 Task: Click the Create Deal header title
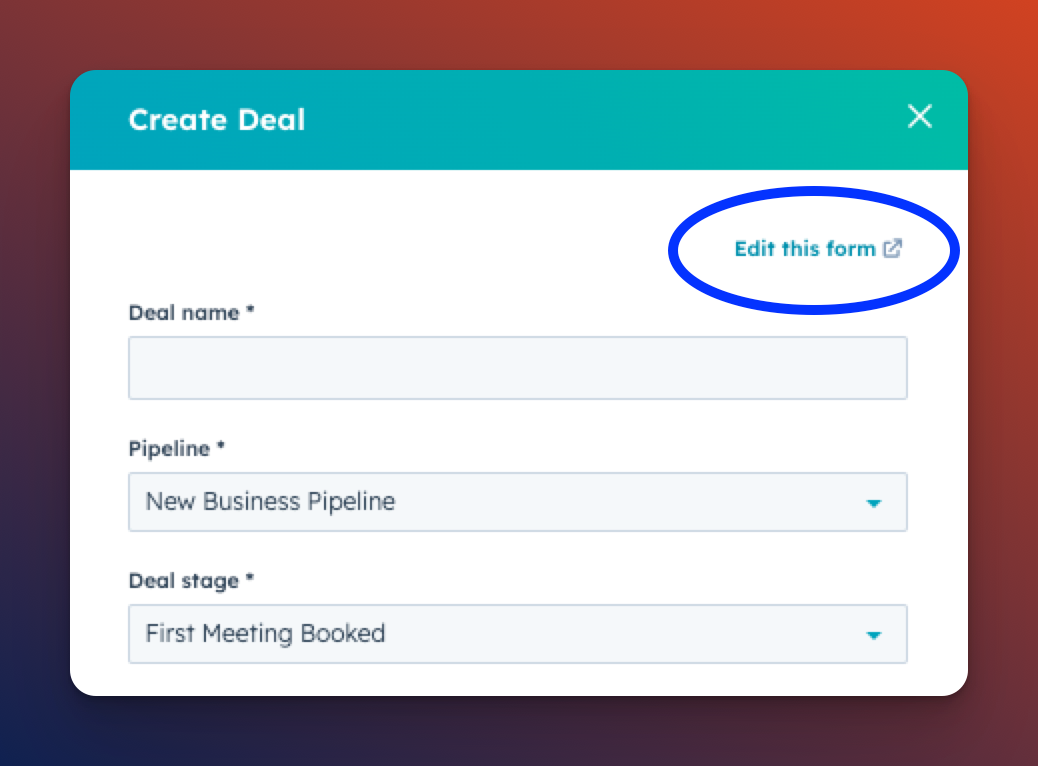217,120
